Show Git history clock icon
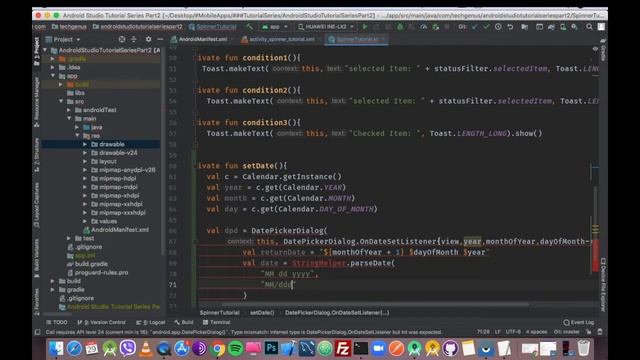640x360 pixels. (x=498, y=27)
